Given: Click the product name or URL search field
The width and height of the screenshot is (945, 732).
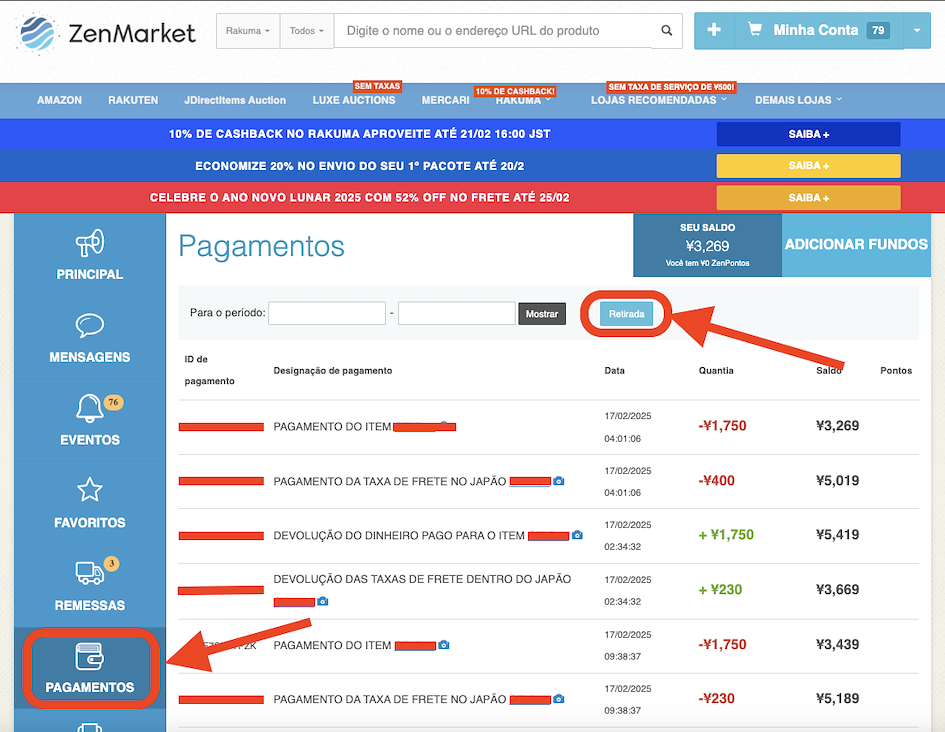Looking at the screenshot, I should pos(493,31).
